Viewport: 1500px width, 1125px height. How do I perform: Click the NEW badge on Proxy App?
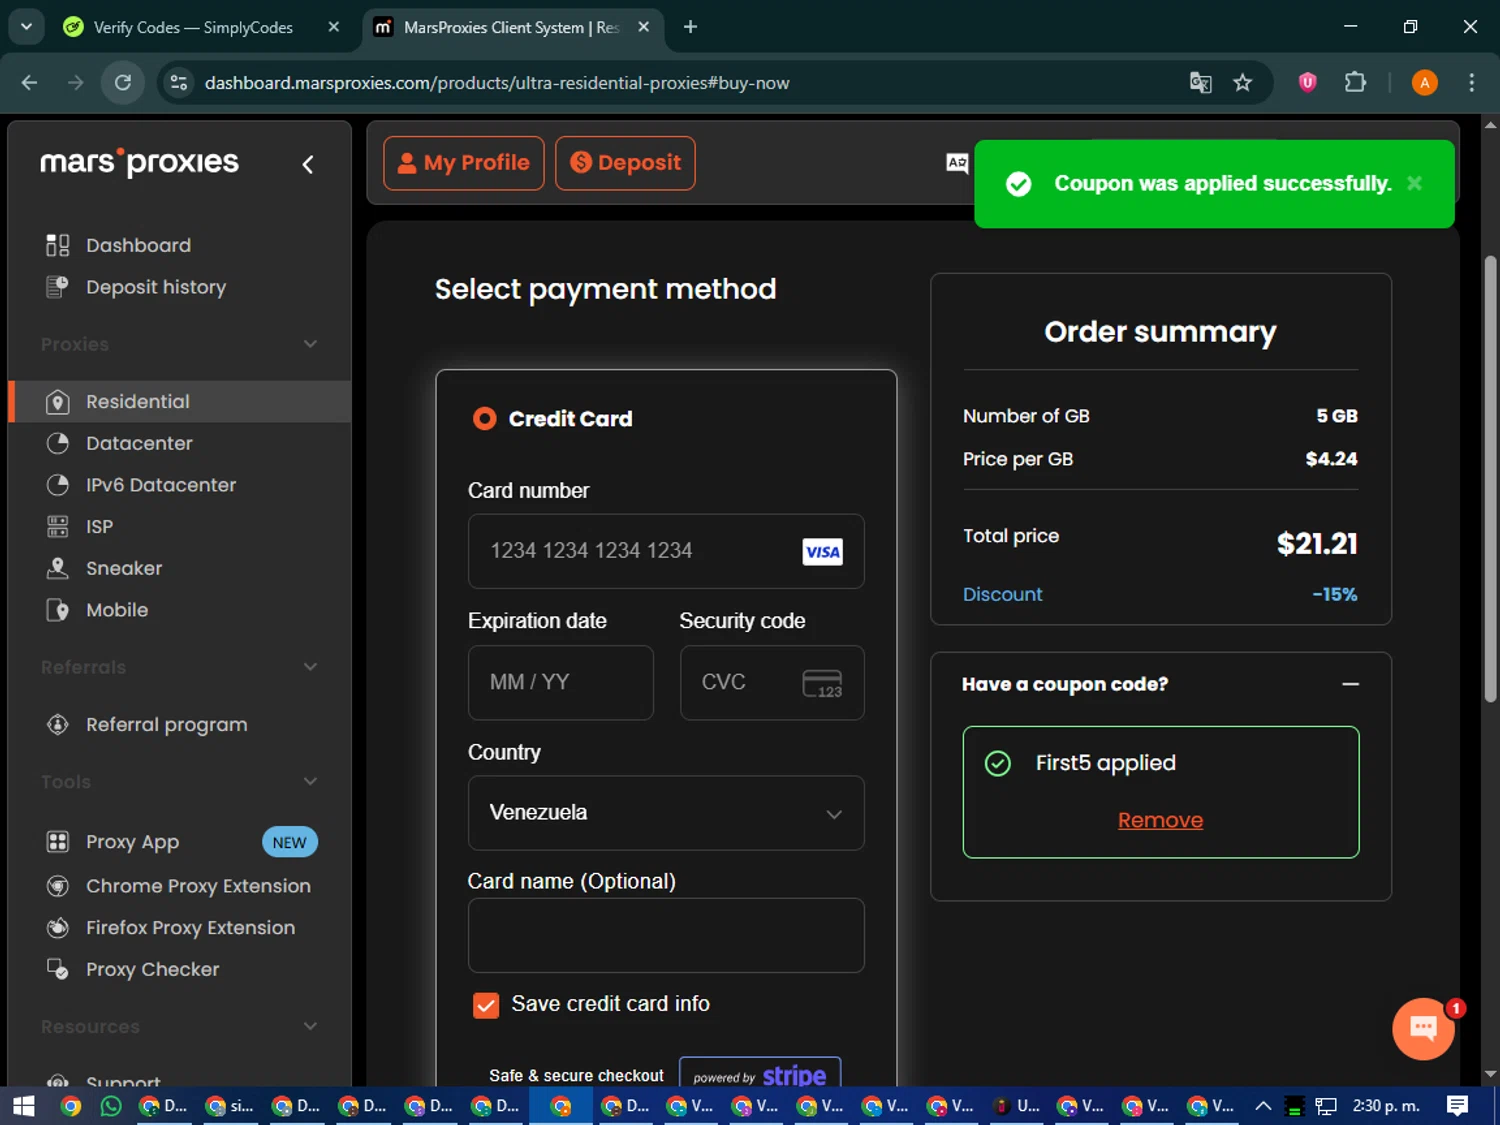coord(290,842)
